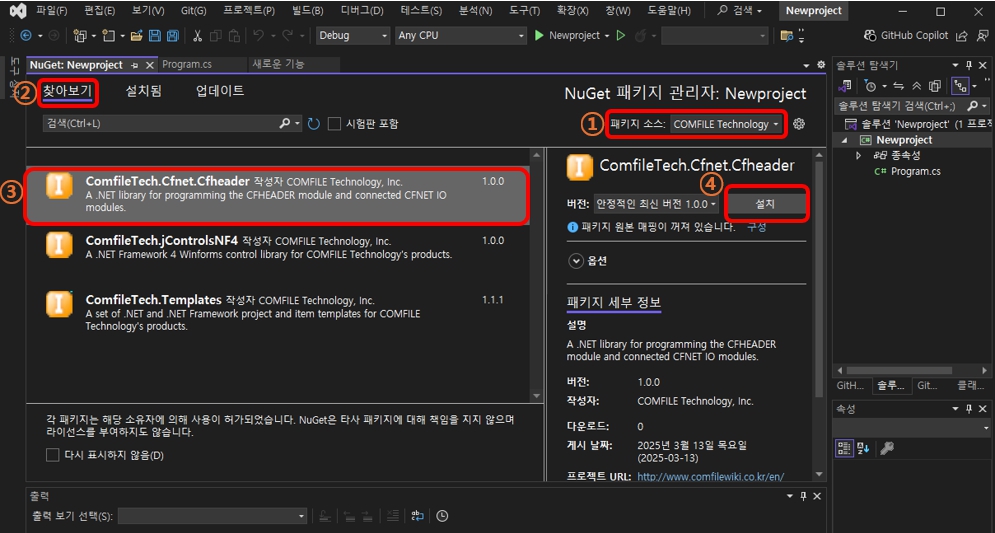Viewport: 995px width, 533px height.
Task: Open the Debug configuration dropdown
Action: [x=353, y=36]
